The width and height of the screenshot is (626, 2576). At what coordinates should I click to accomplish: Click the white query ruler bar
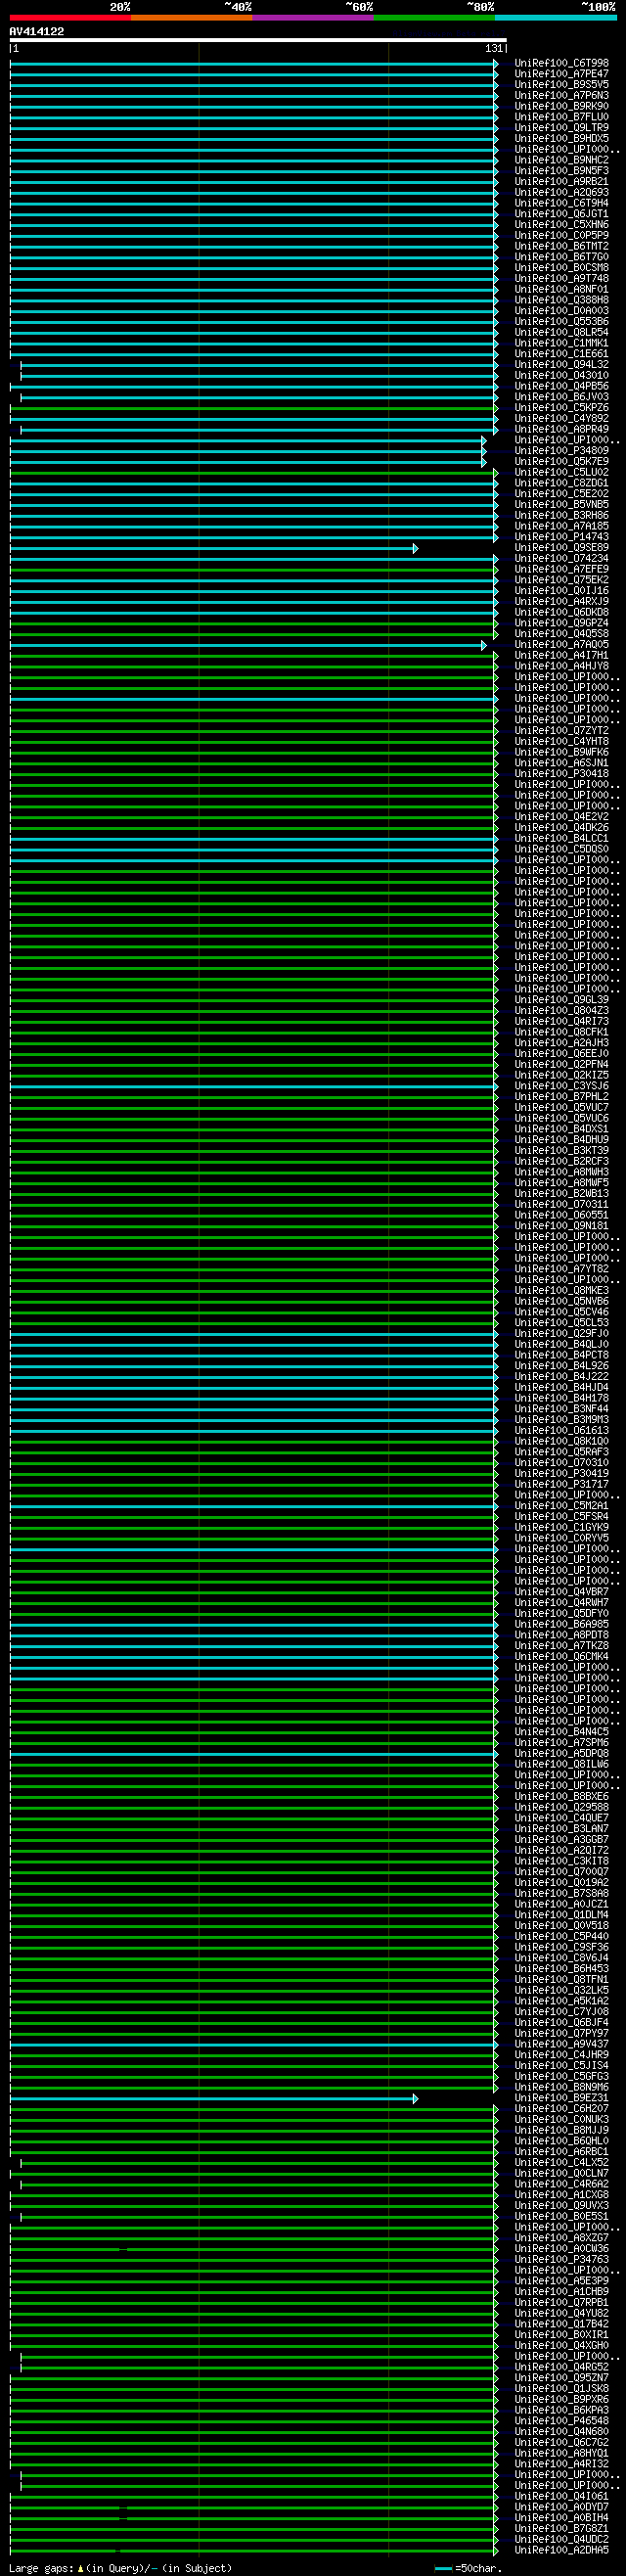[257, 41]
